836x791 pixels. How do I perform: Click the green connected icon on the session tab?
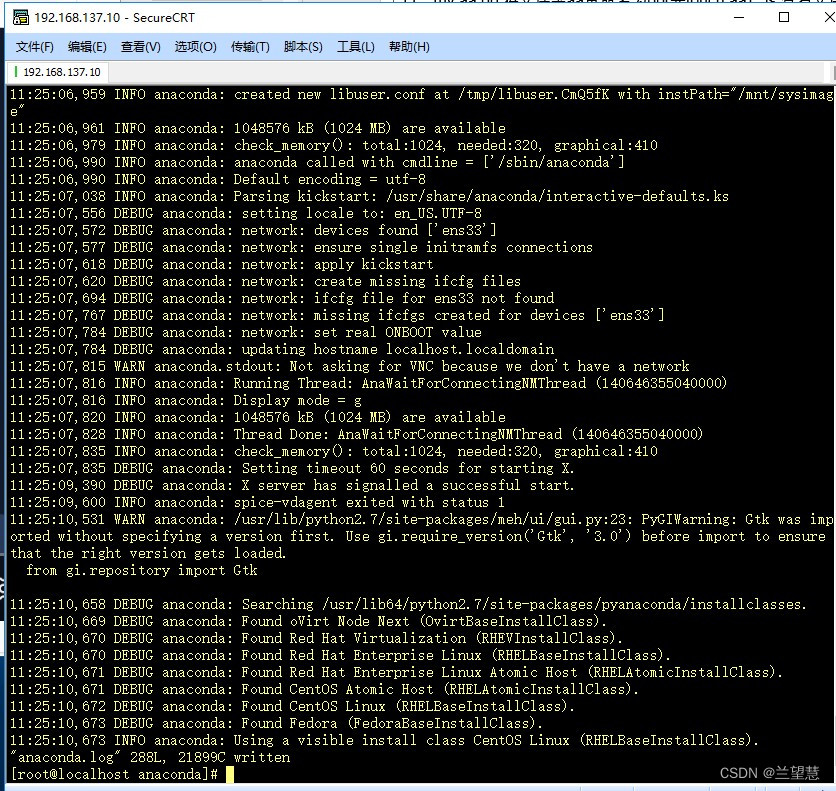point(15,71)
